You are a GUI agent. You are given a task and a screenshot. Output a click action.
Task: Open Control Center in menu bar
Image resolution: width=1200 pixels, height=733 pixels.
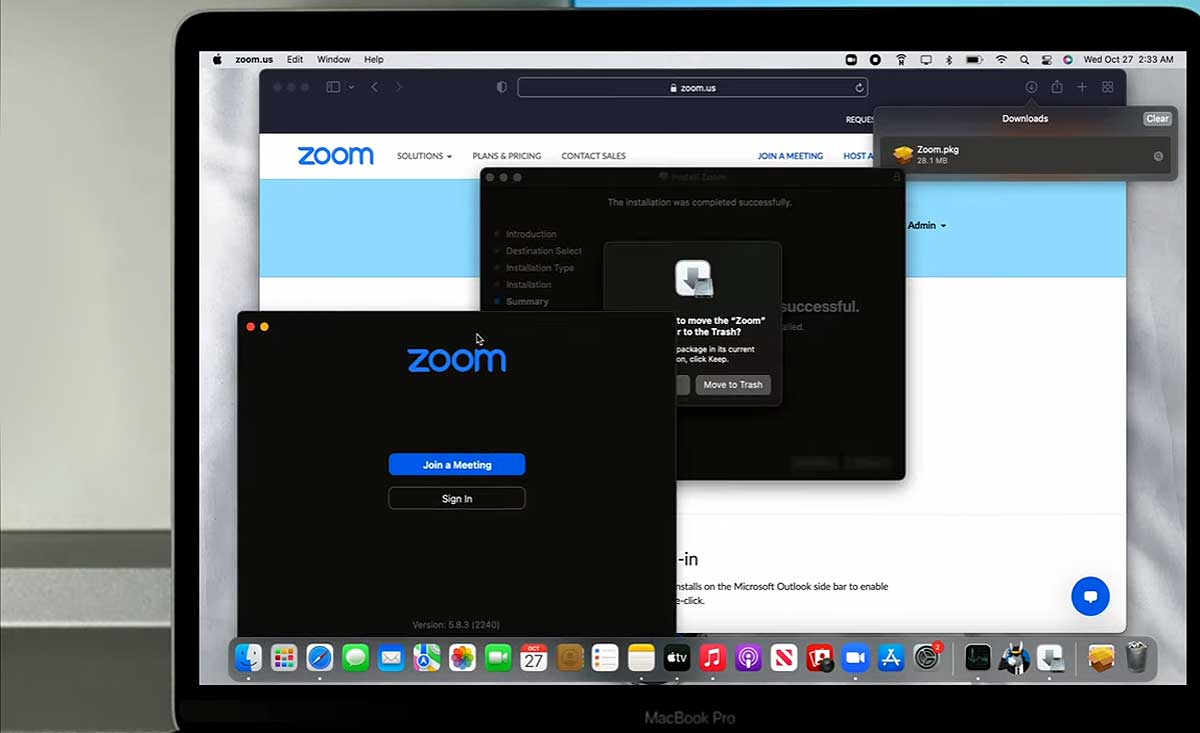(1047, 59)
